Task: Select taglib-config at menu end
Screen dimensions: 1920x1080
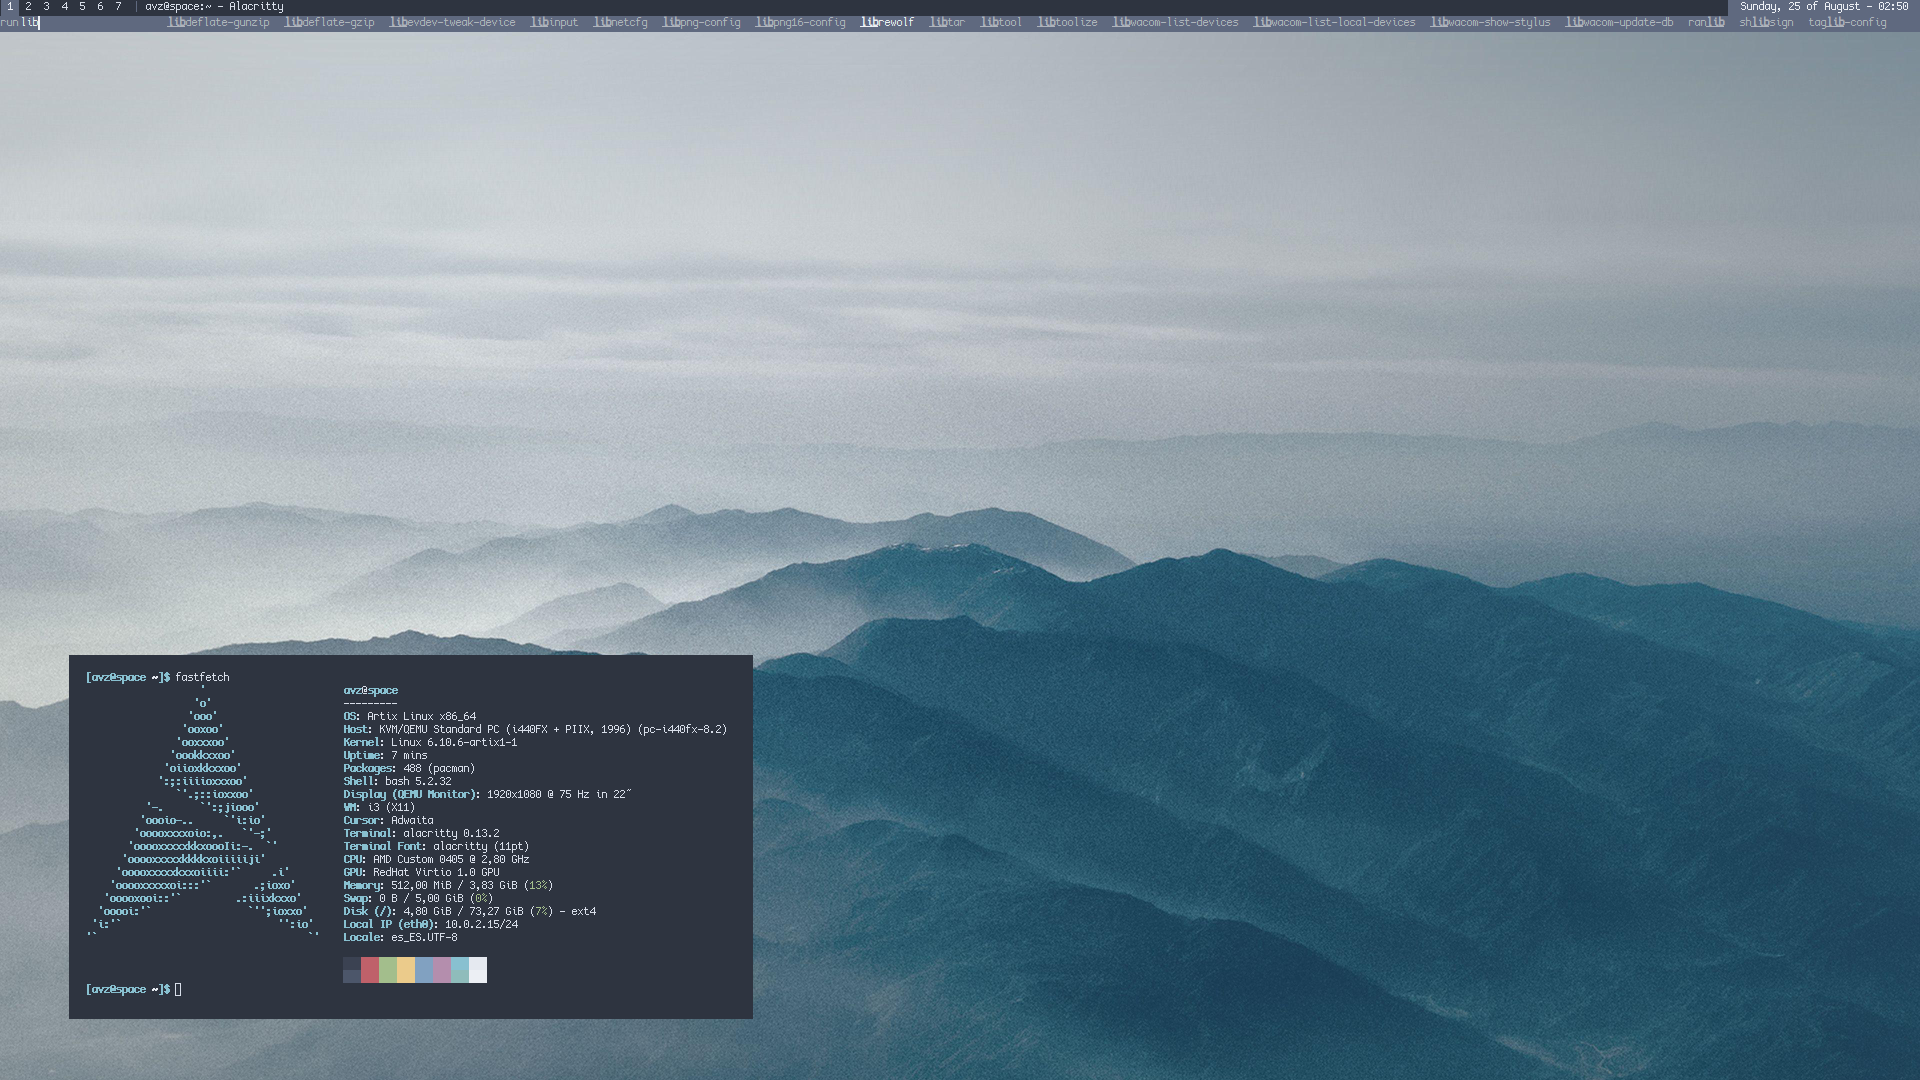Action: [x=1847, y=22]
